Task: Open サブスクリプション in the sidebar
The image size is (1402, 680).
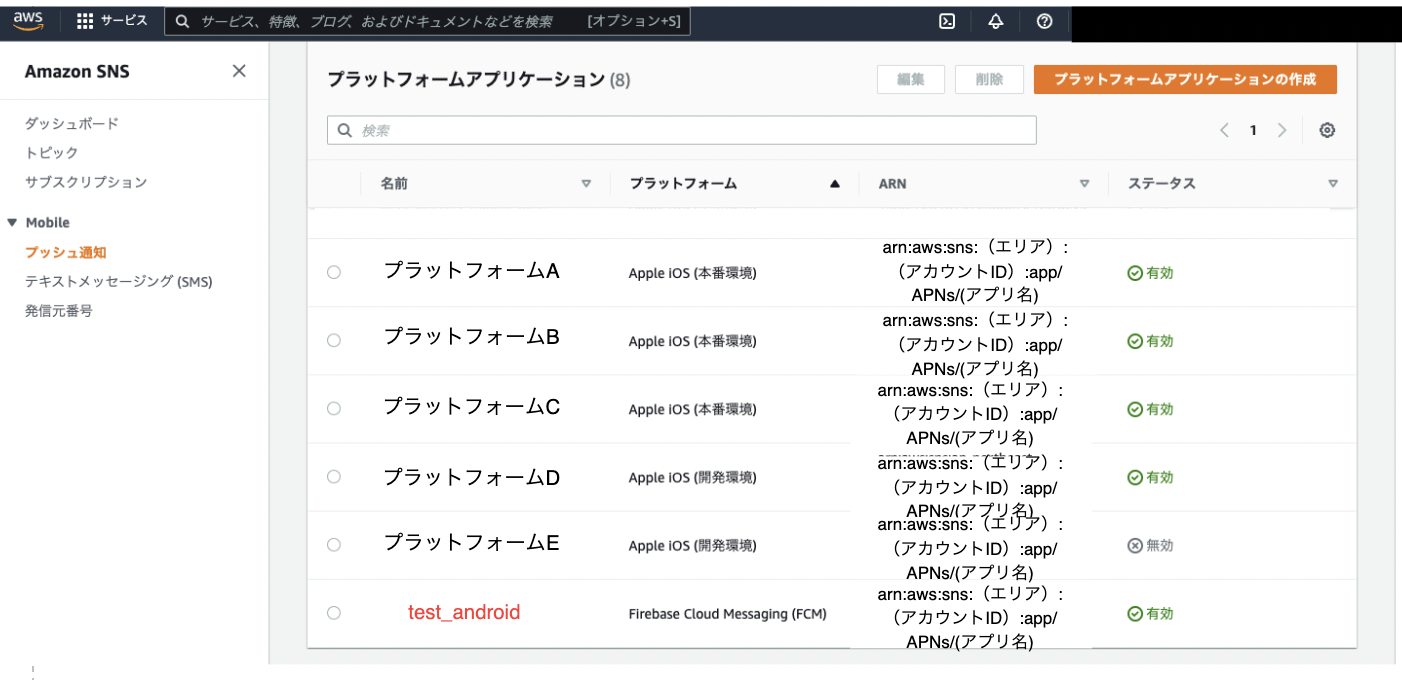Action: [86, 182]
